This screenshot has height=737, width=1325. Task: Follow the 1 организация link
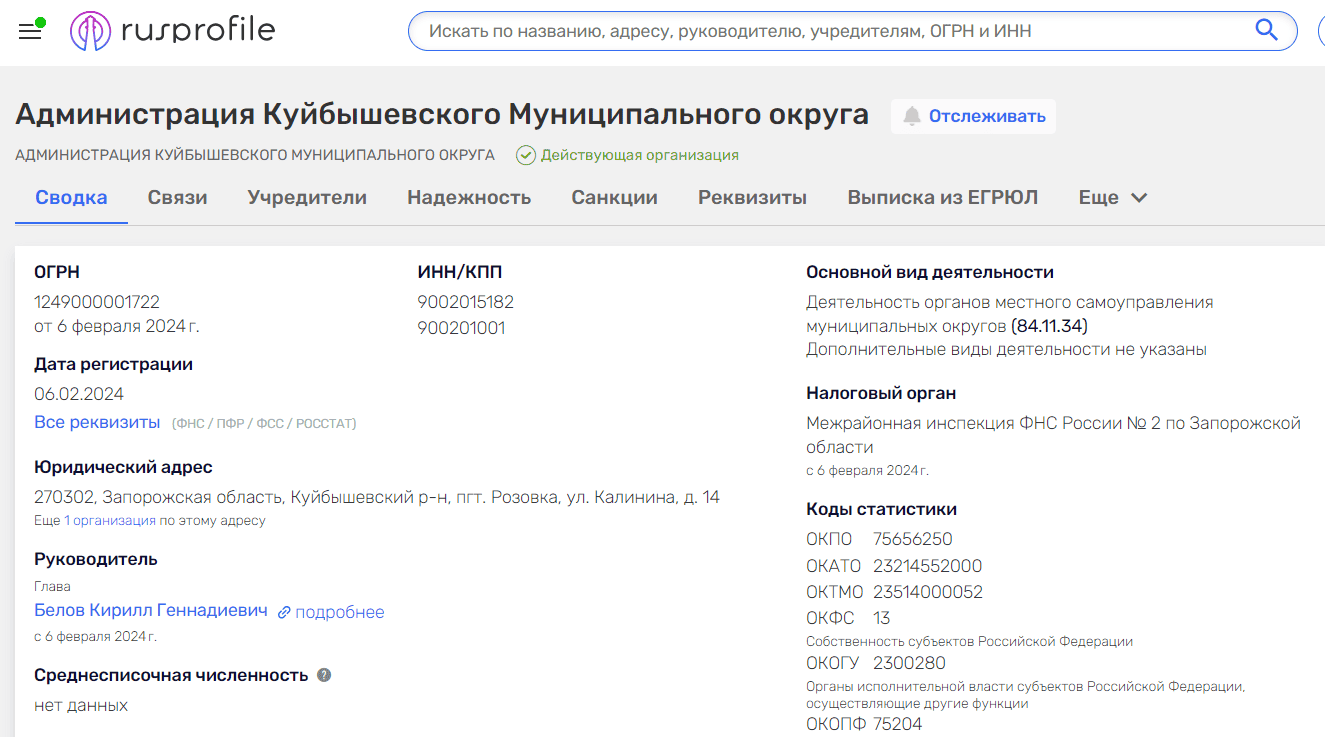(110, 521)
